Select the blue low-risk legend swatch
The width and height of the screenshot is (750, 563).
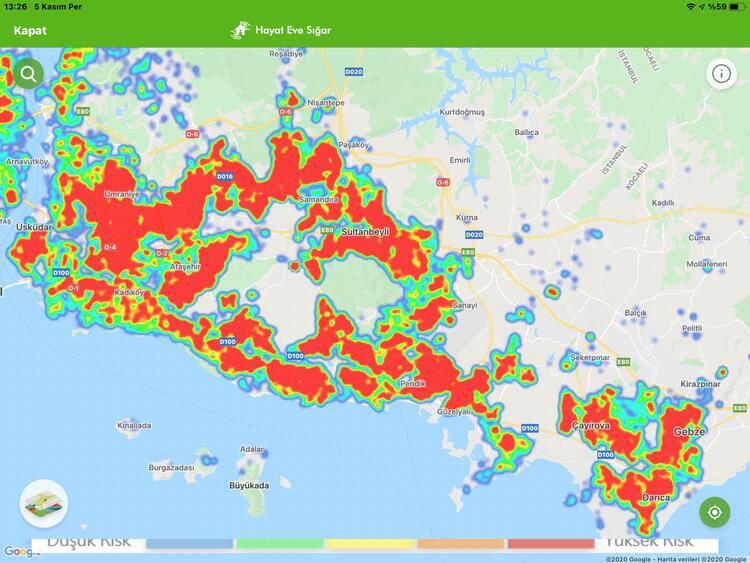tap(189, 544)
